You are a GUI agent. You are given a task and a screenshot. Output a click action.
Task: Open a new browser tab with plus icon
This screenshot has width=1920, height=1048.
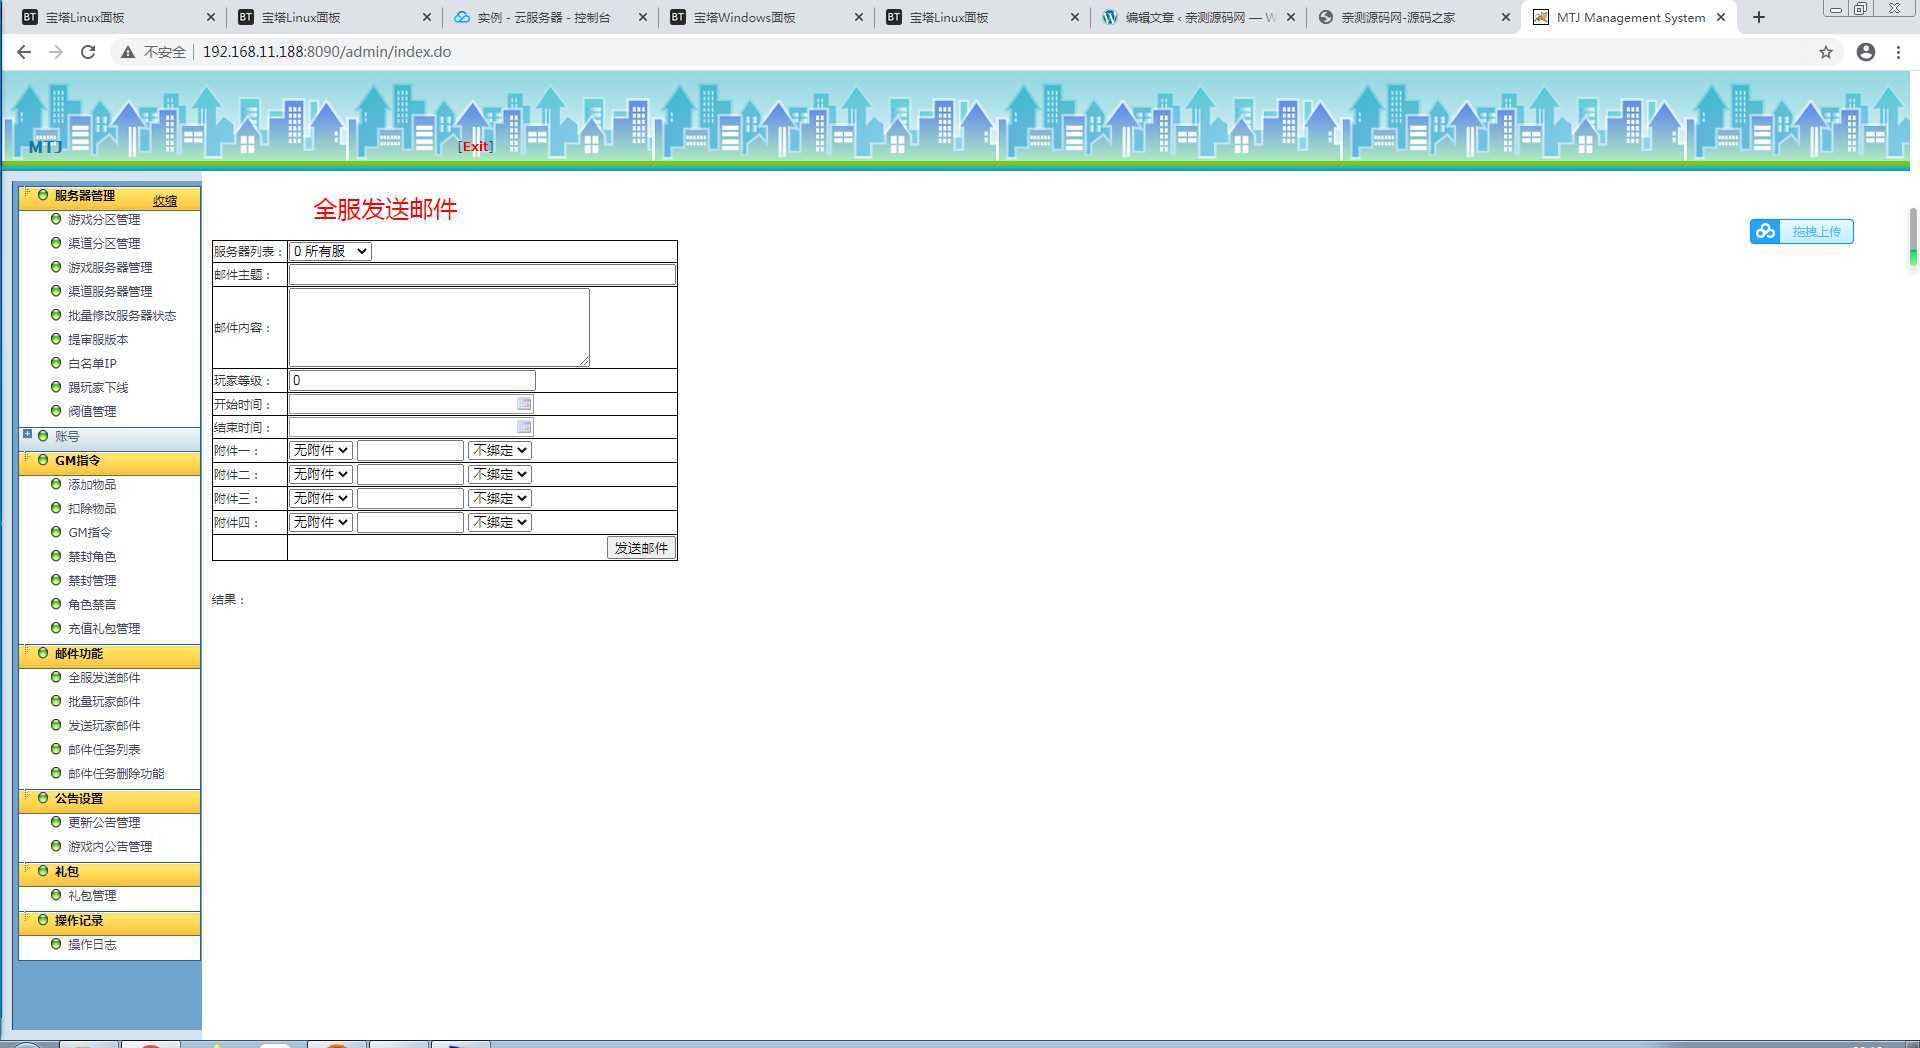[x=1759, y=17]
